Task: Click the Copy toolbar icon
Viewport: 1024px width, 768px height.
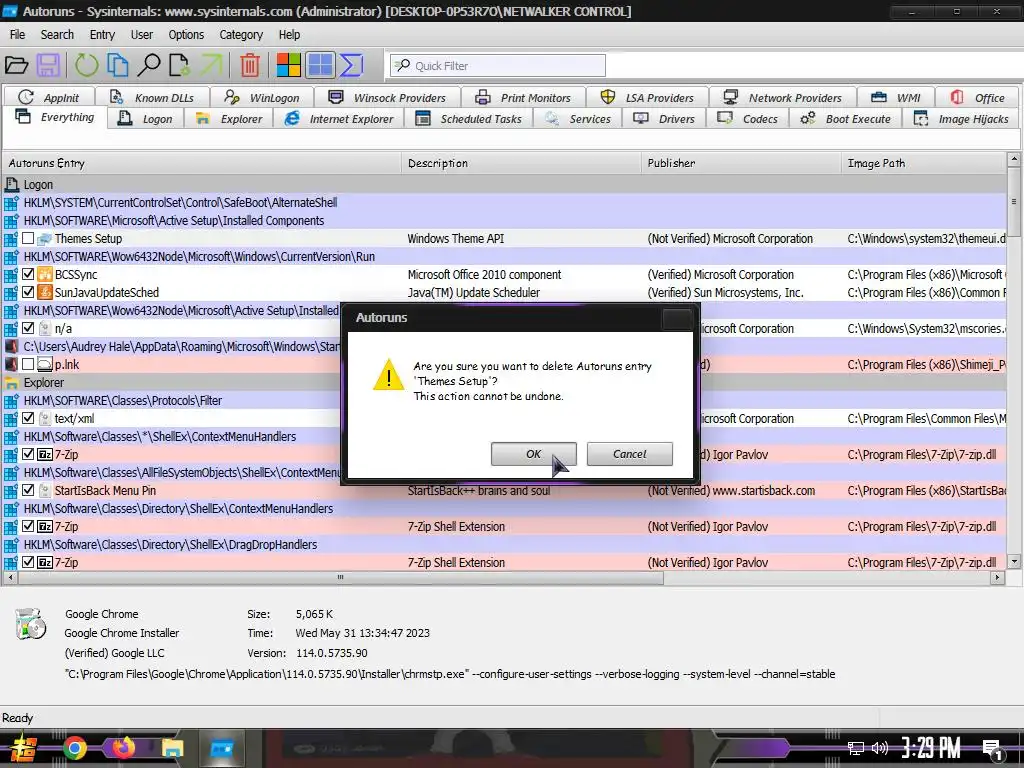Action: click(x=118, y=65)
